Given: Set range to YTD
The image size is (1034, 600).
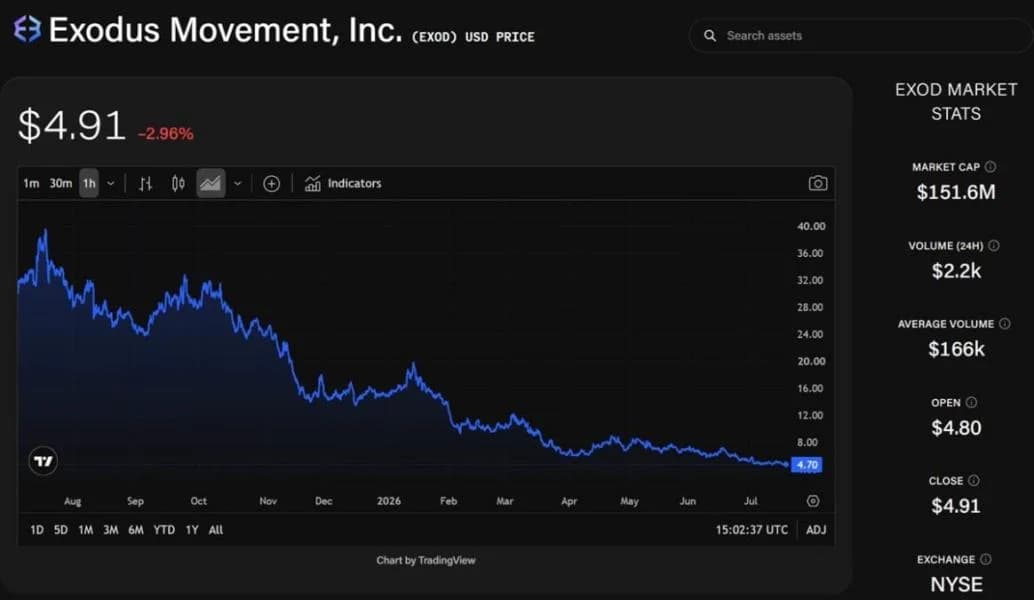Looking at the screenshot, I should tap(164, 529).
